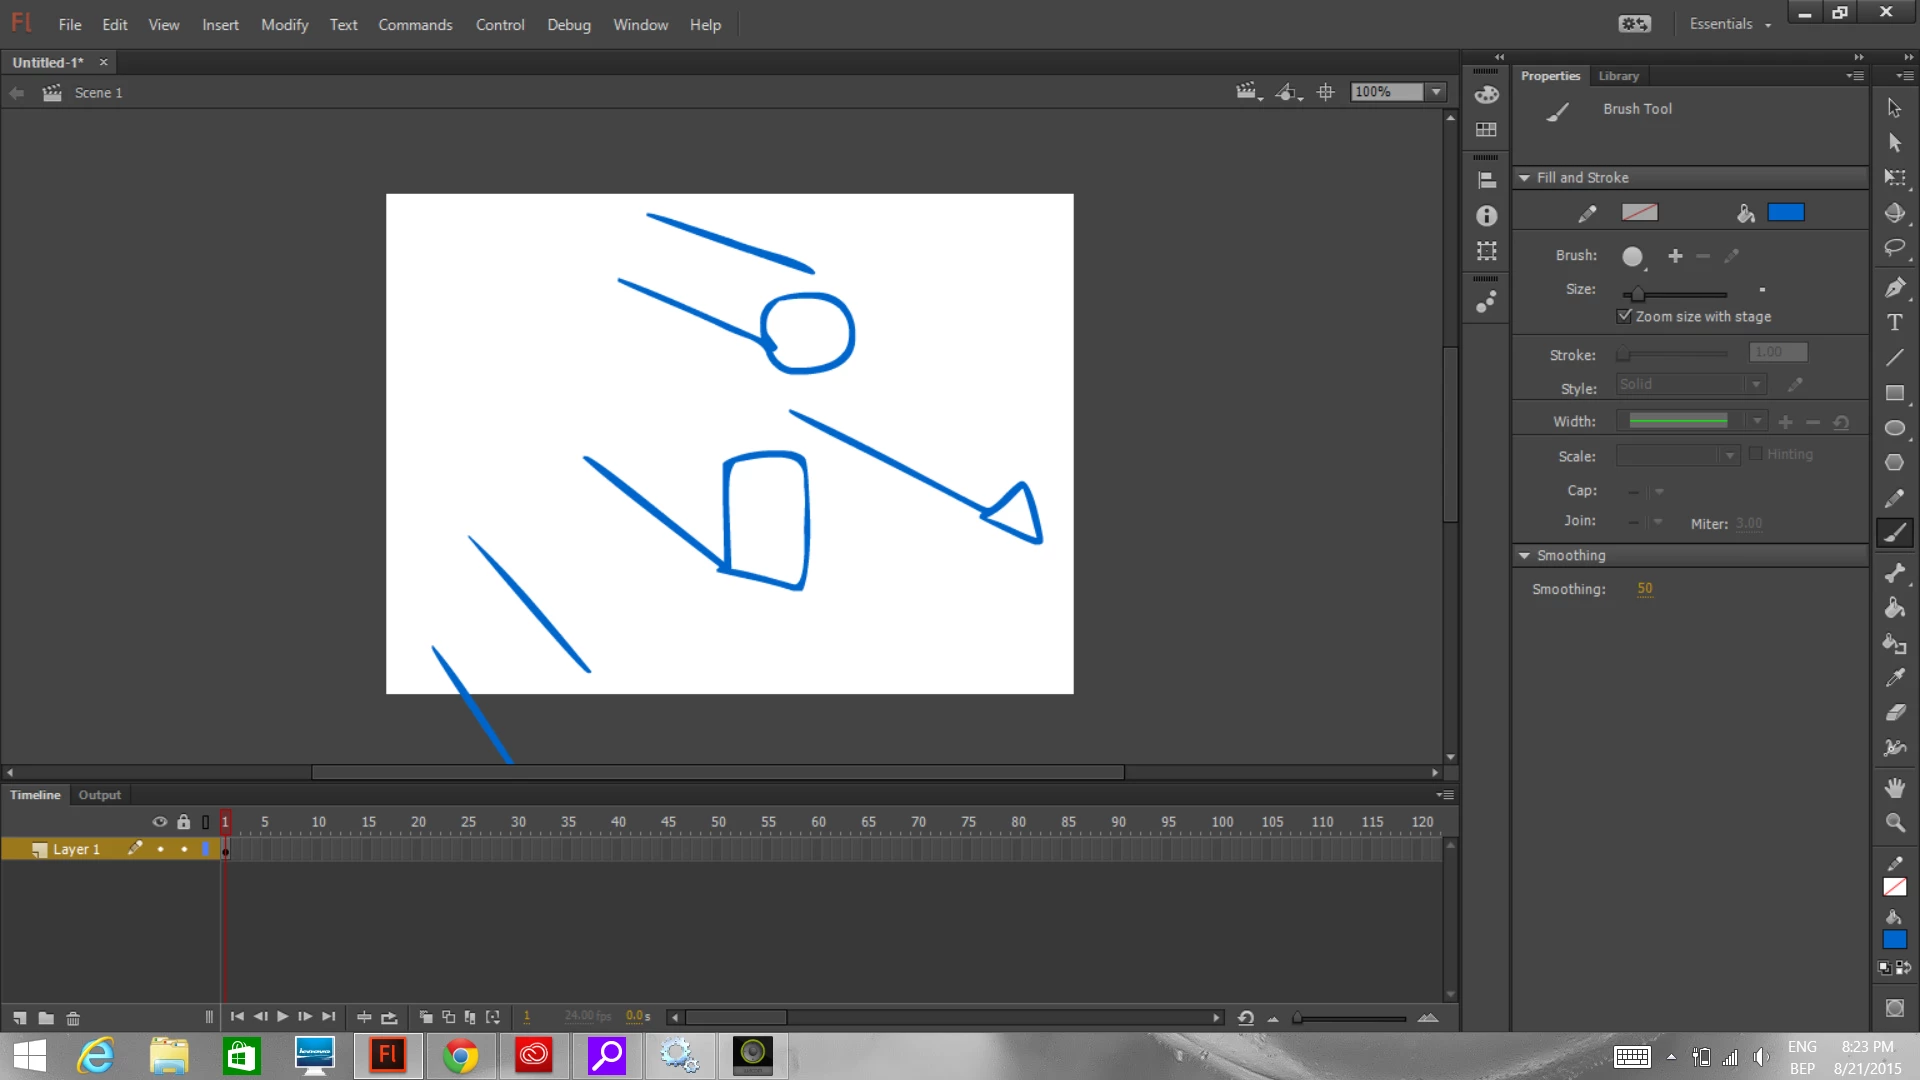Click the blue fill color swatch
The width and height of the screenshot is (1920, 1080).
click(1785, 212)
